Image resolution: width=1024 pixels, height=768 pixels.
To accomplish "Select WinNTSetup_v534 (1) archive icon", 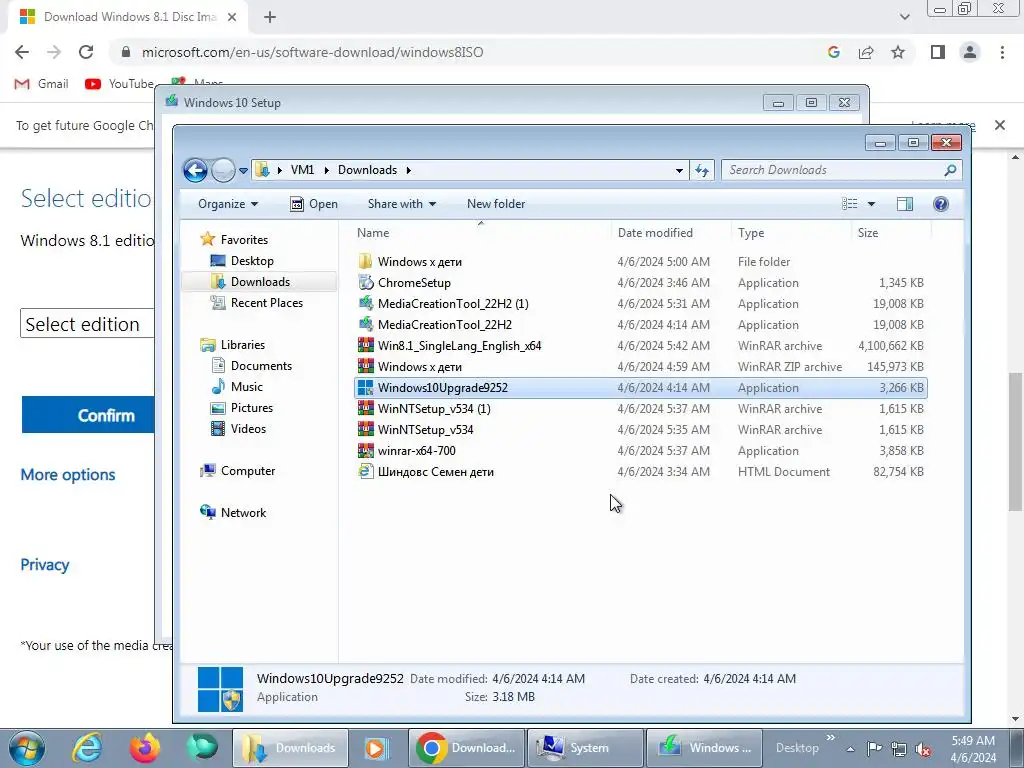I will click(366, 409).
